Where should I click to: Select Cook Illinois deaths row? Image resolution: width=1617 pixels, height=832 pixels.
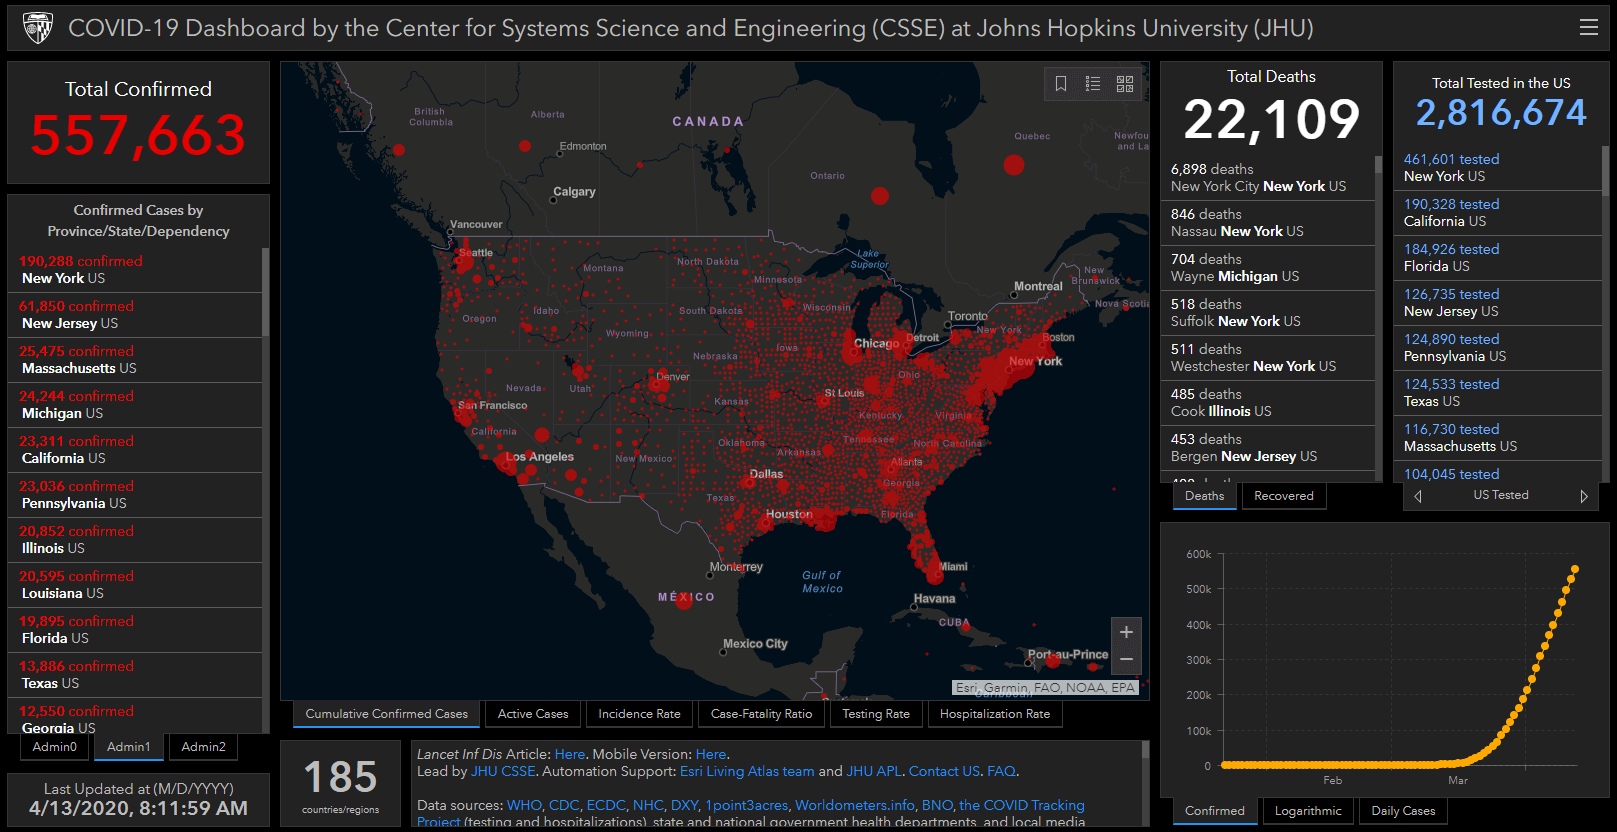(1267, 403)
